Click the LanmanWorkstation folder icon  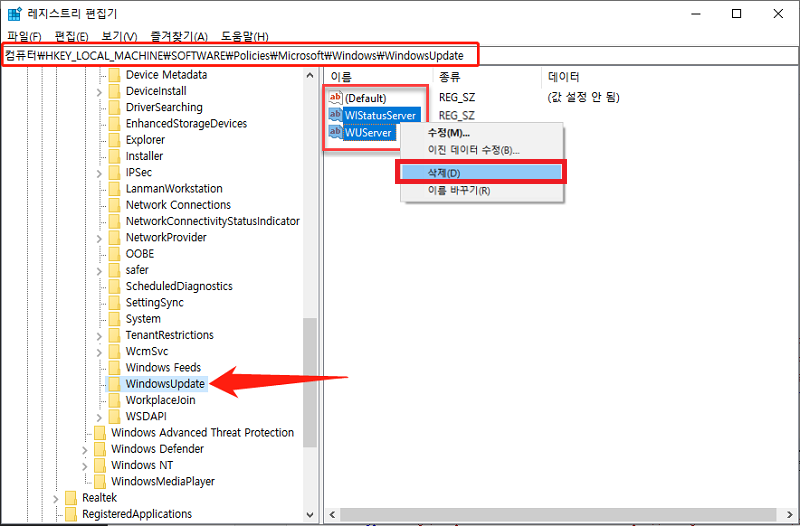click(x=114, y=189)
